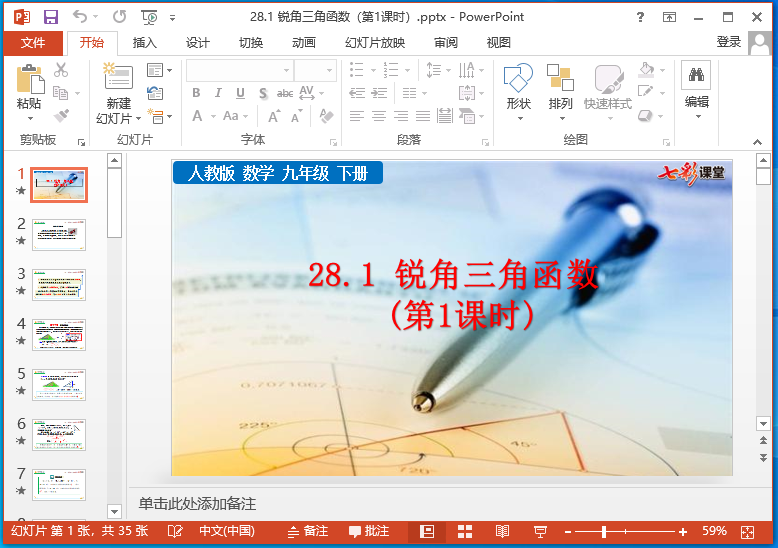Toggle Italic formatting

[218, 93]
